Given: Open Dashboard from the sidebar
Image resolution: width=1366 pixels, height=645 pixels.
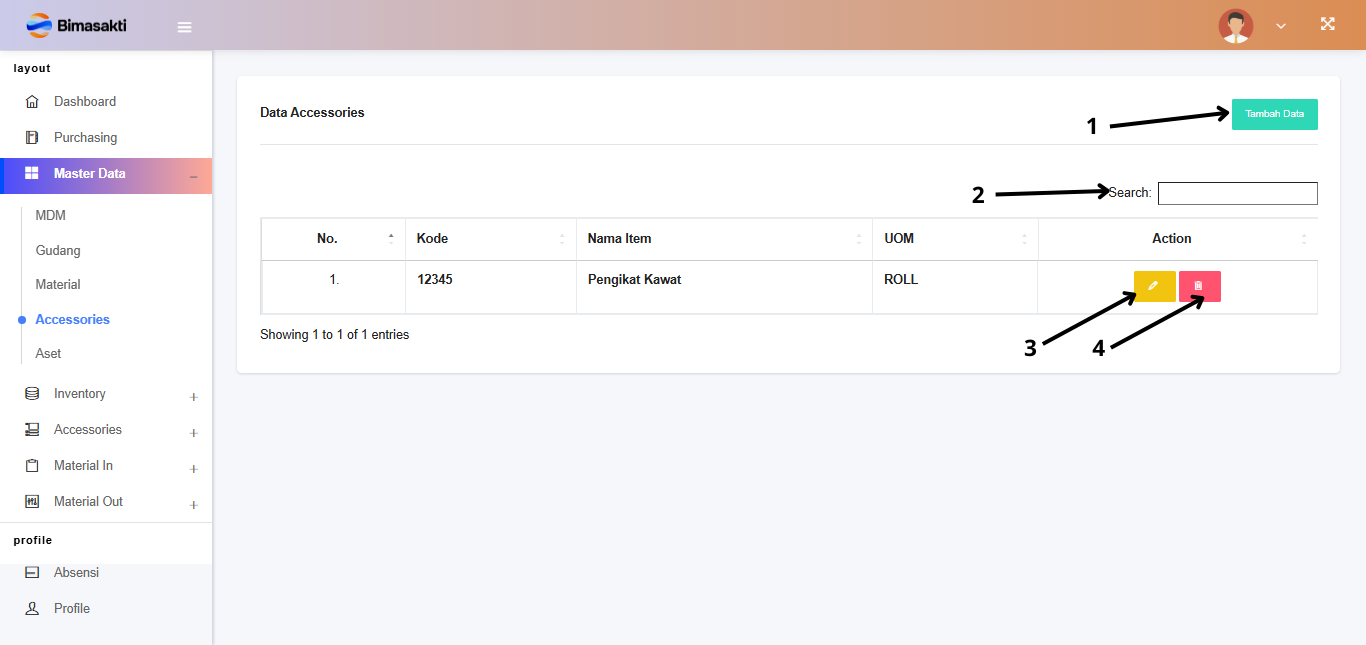Looking at the screenshot, I should [x=84, y=102].
